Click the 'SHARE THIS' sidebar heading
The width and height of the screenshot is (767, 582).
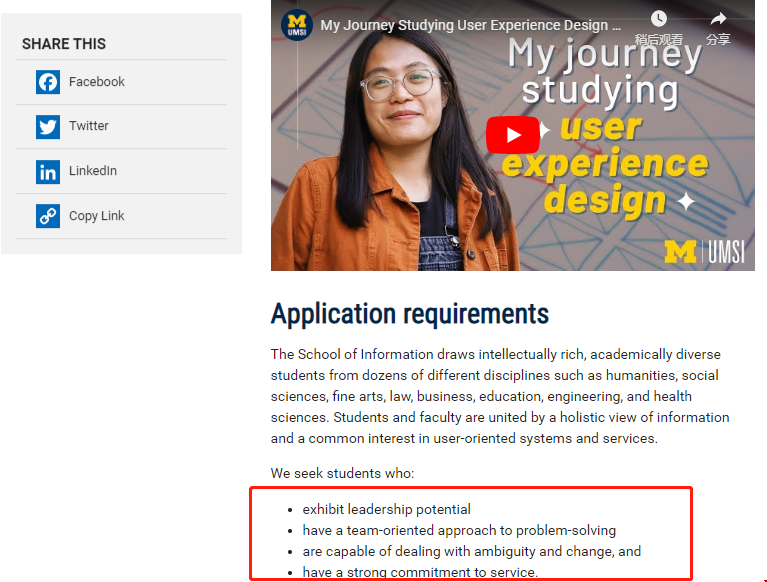(64, 44)
